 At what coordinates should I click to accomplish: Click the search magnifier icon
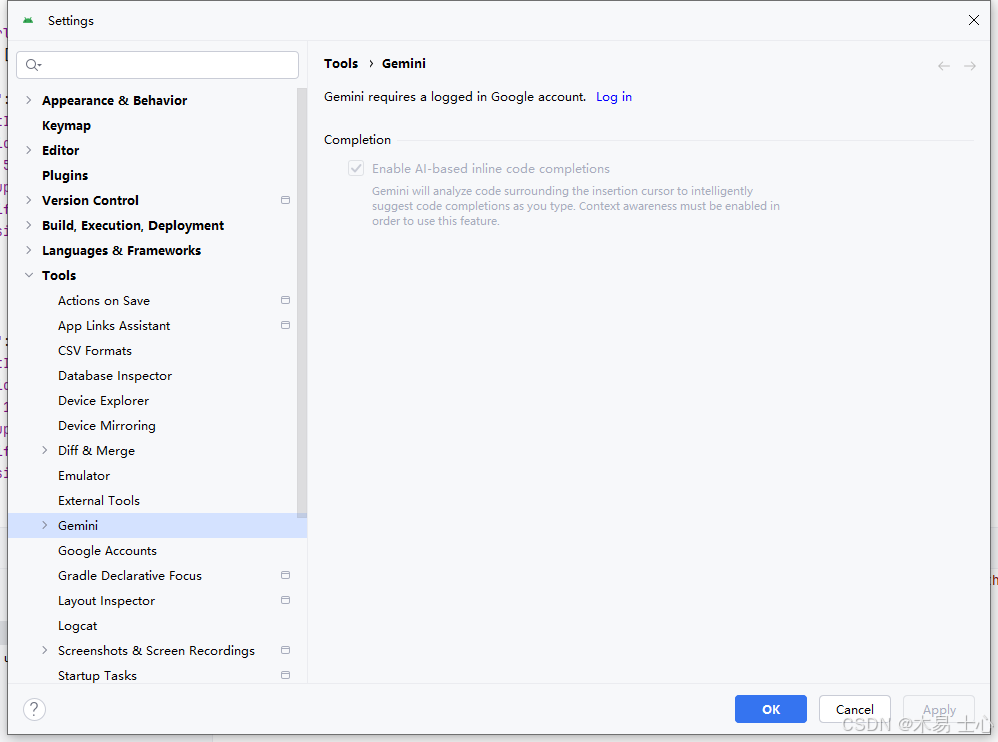[32, 65]
